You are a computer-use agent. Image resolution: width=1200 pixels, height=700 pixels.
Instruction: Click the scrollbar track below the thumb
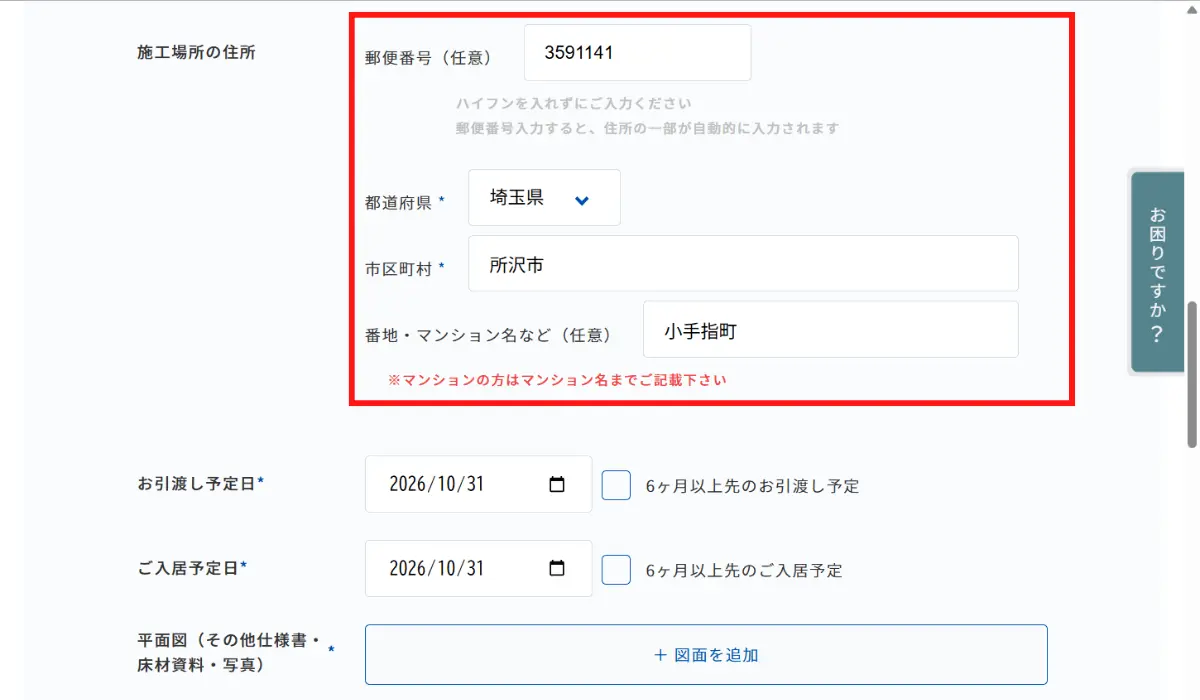tap(1192, 570)
